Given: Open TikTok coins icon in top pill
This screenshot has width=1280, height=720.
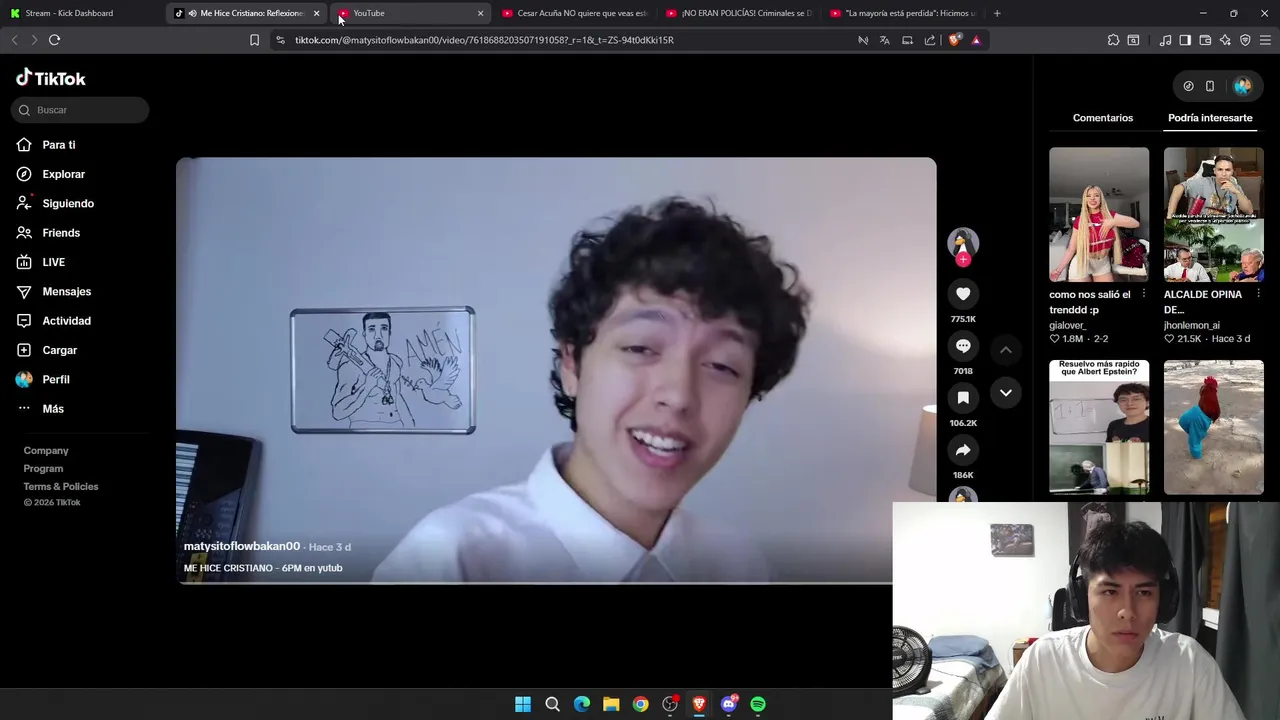Looking at the screenshot, I should [x=1188, y=86].
